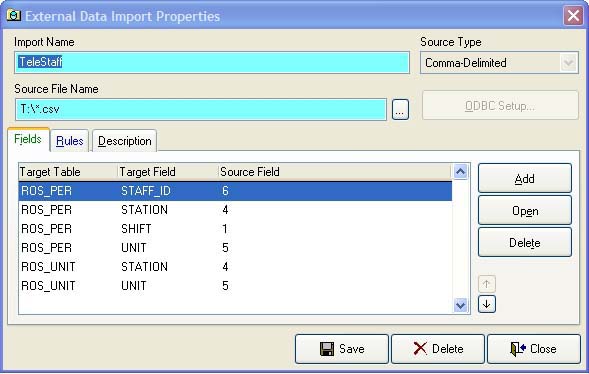Click the Import Name text field
The image size is (589, 374).
click(212, 62)
